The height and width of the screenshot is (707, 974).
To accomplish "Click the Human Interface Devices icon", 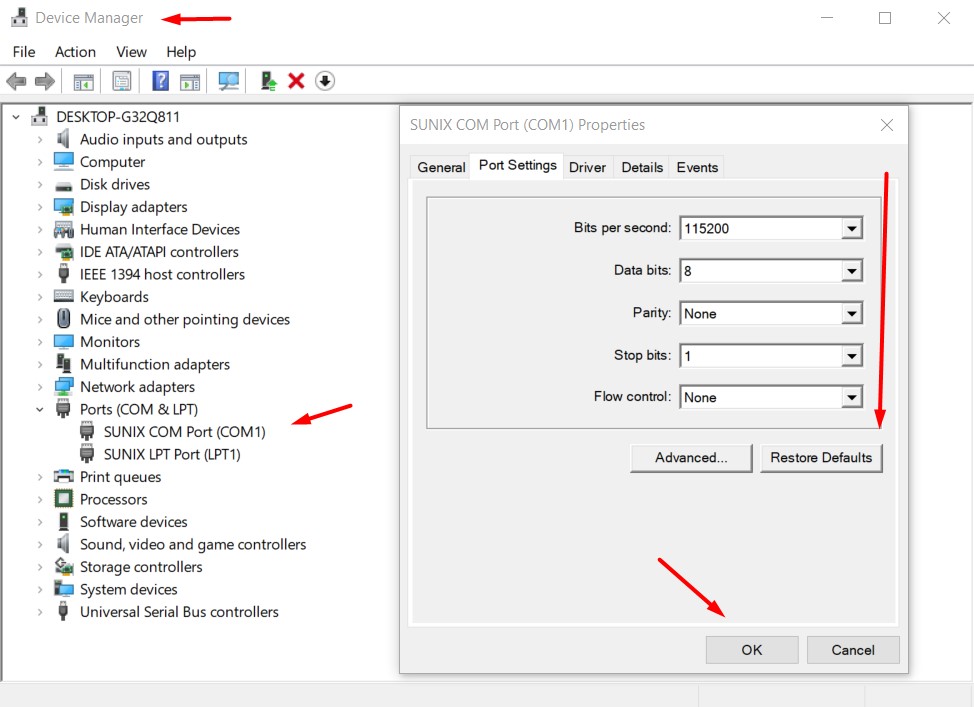I will click(x=63, y=229).
